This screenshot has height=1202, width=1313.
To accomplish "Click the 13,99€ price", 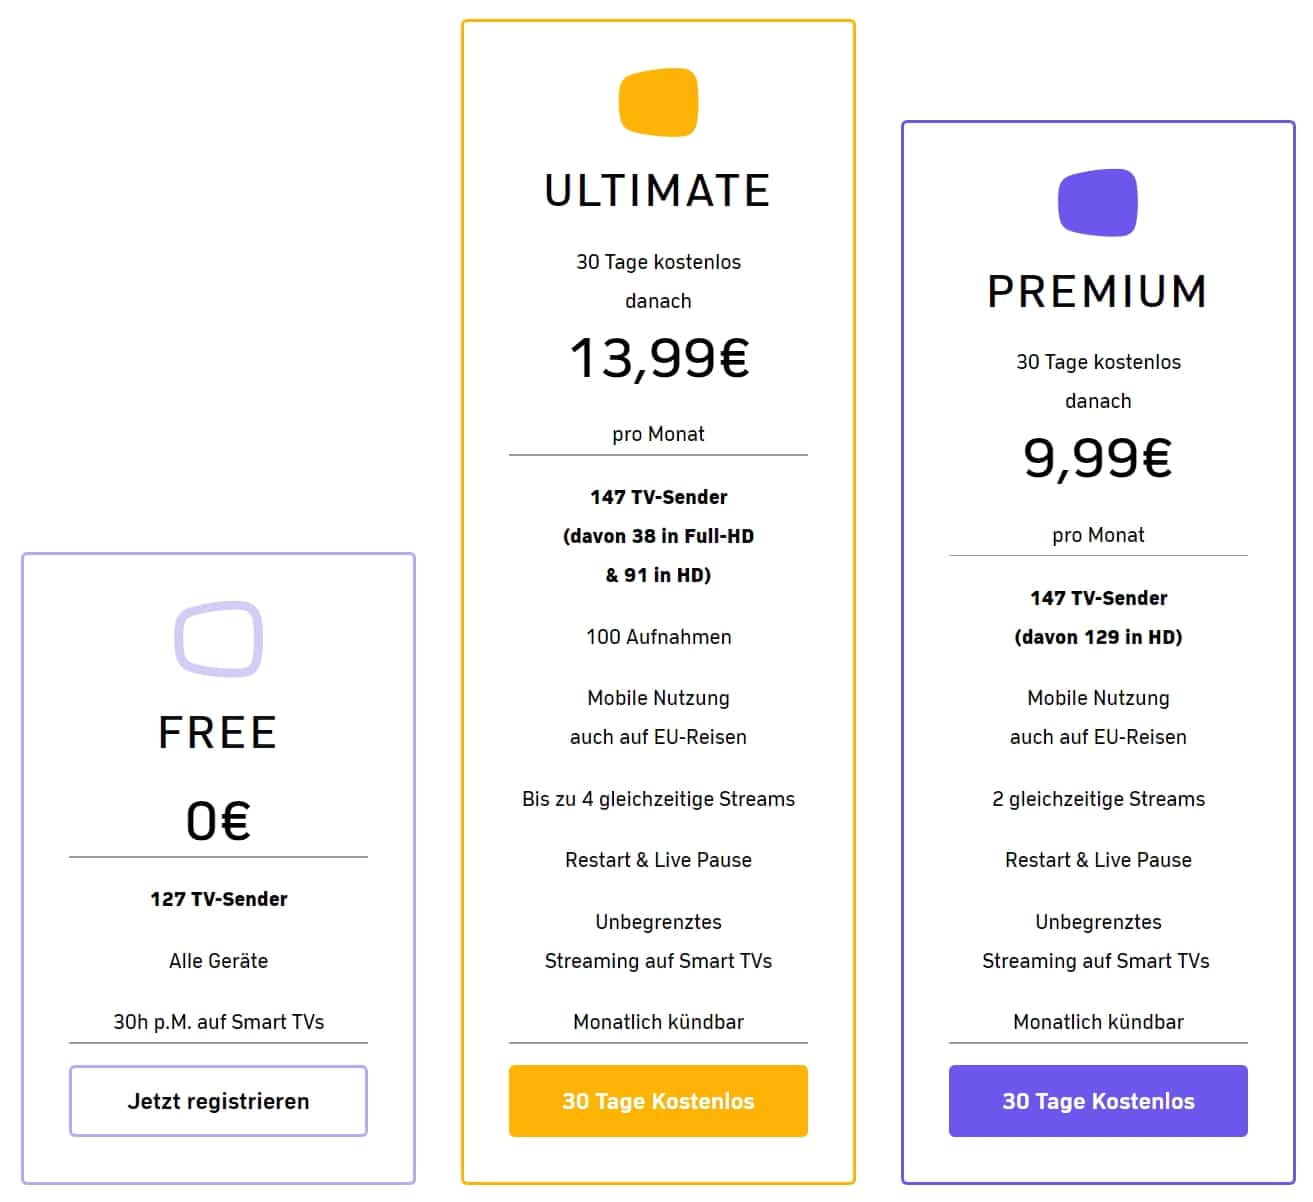I will 659,358.
